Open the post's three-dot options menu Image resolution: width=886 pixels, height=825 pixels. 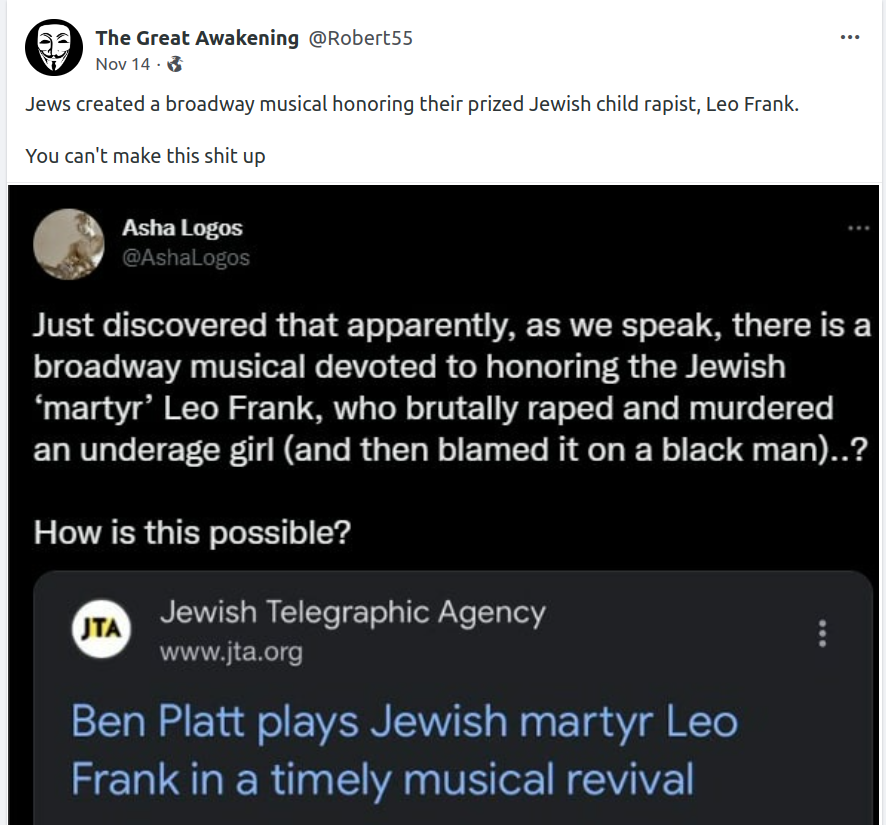(849, 38)
